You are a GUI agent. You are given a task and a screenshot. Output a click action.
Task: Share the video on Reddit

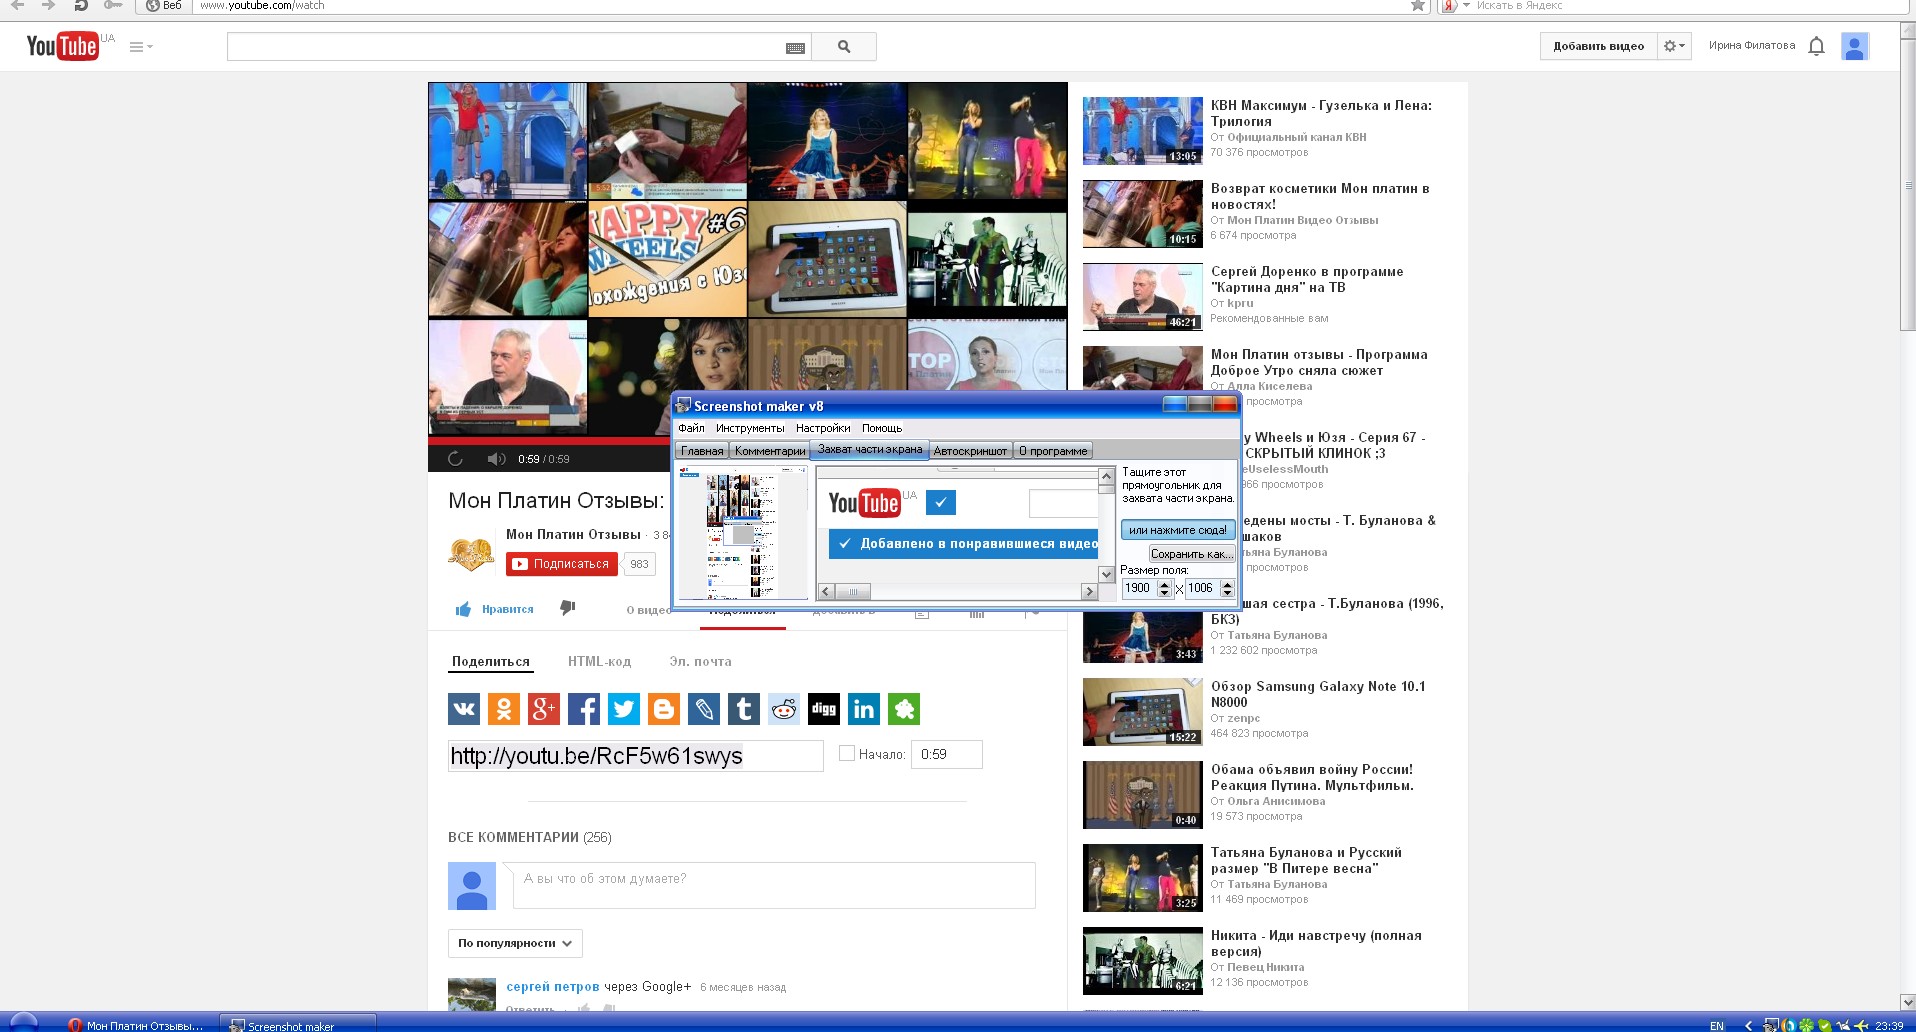click(x=784, y=709)
